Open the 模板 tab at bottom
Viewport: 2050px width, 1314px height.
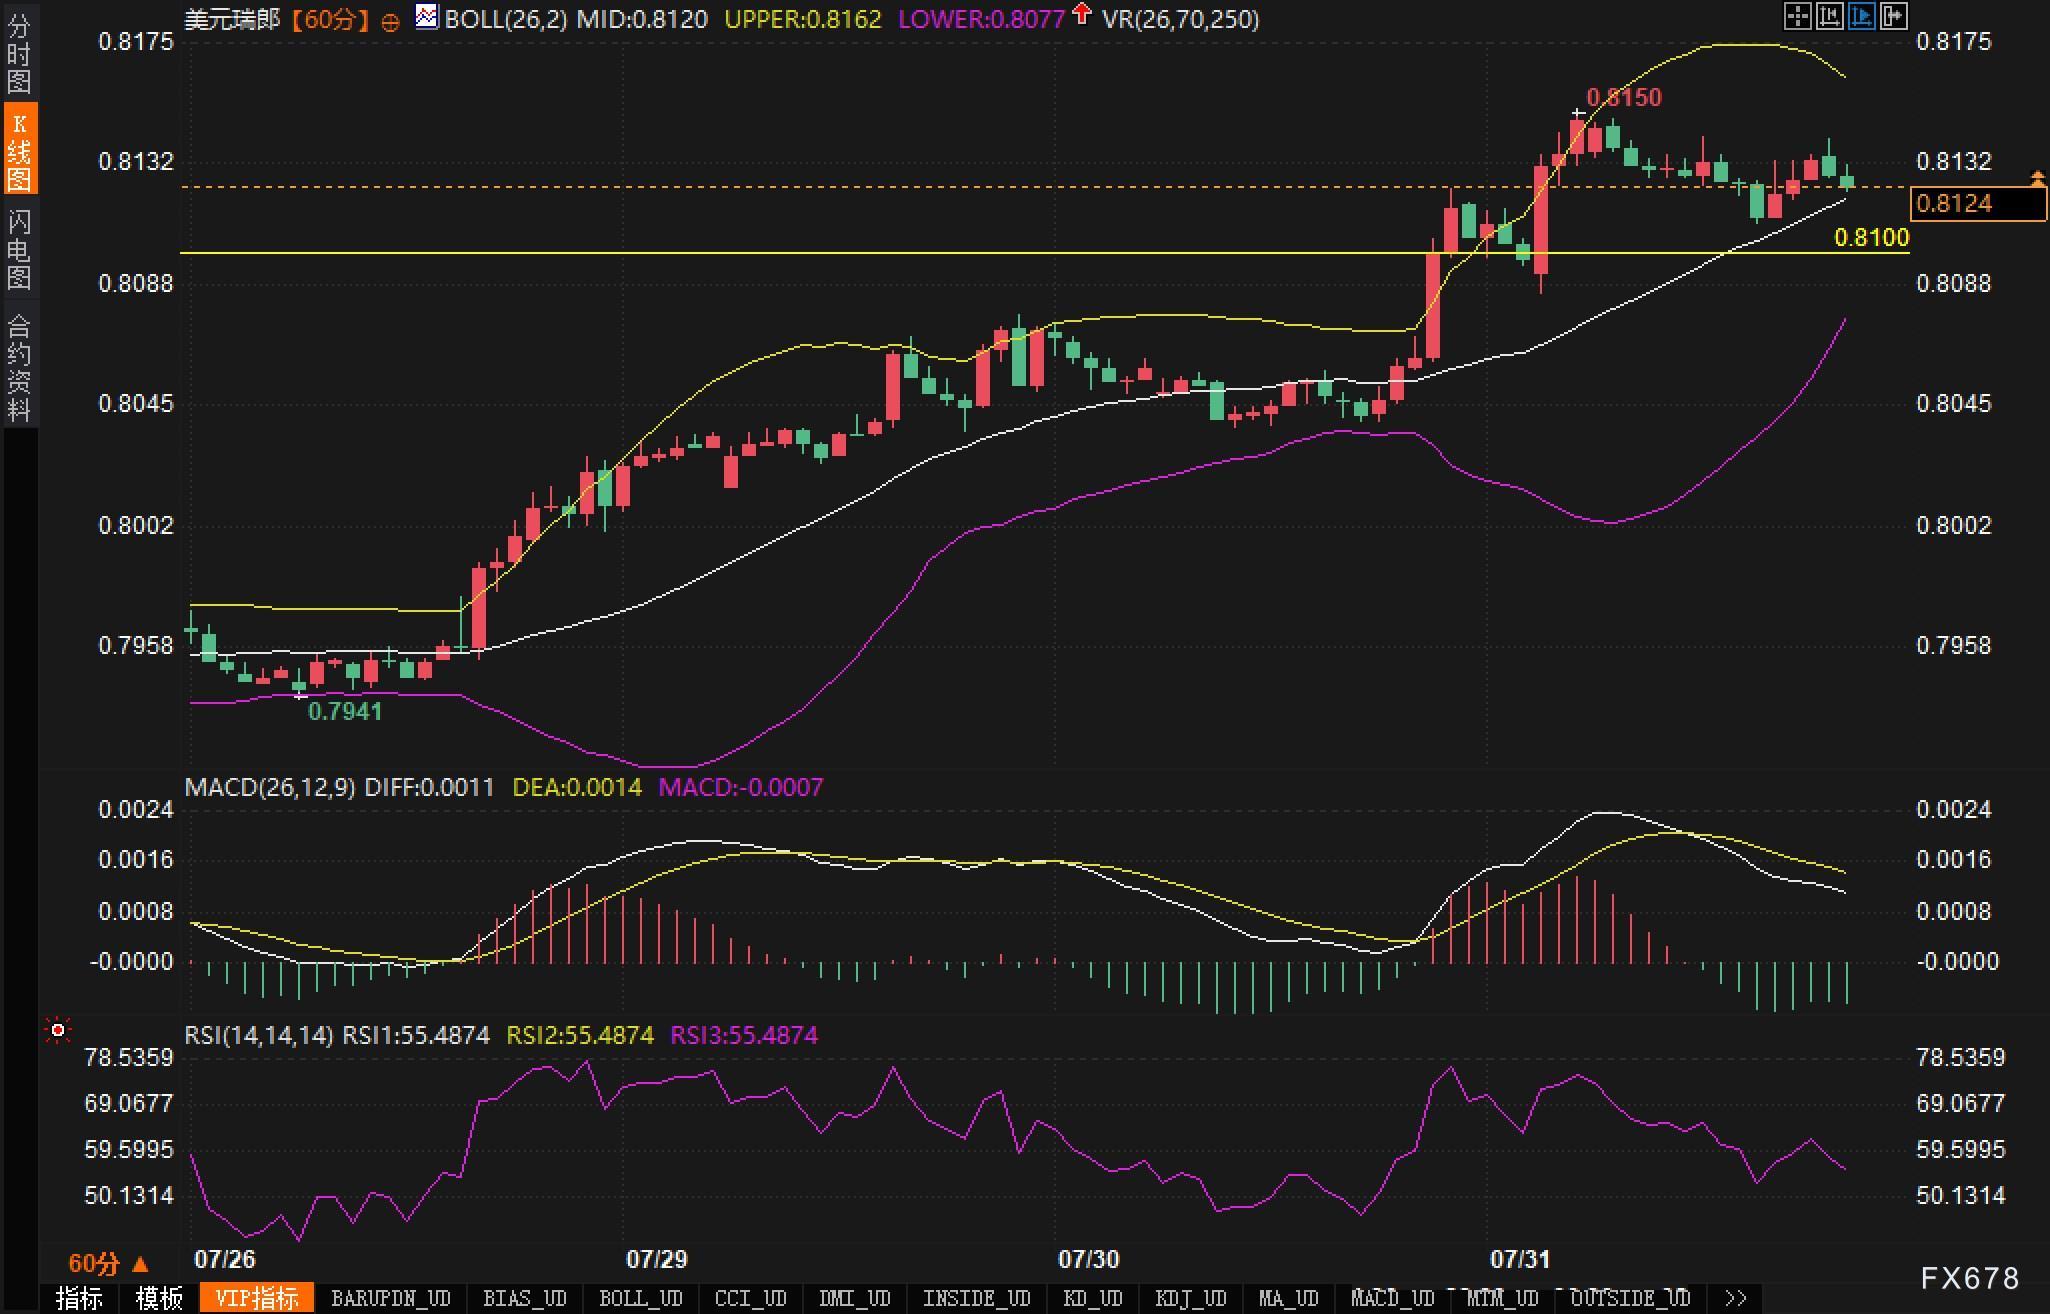coord(159,1298)
